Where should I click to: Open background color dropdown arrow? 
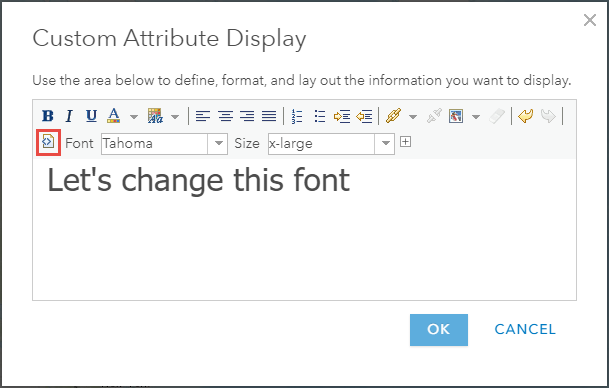click(x=175, y=117)
